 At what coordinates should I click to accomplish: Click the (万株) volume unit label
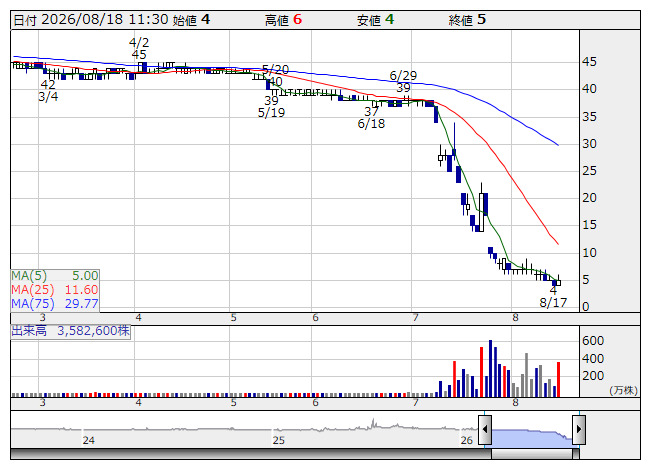pyautogui.click(x=623, y=390)
